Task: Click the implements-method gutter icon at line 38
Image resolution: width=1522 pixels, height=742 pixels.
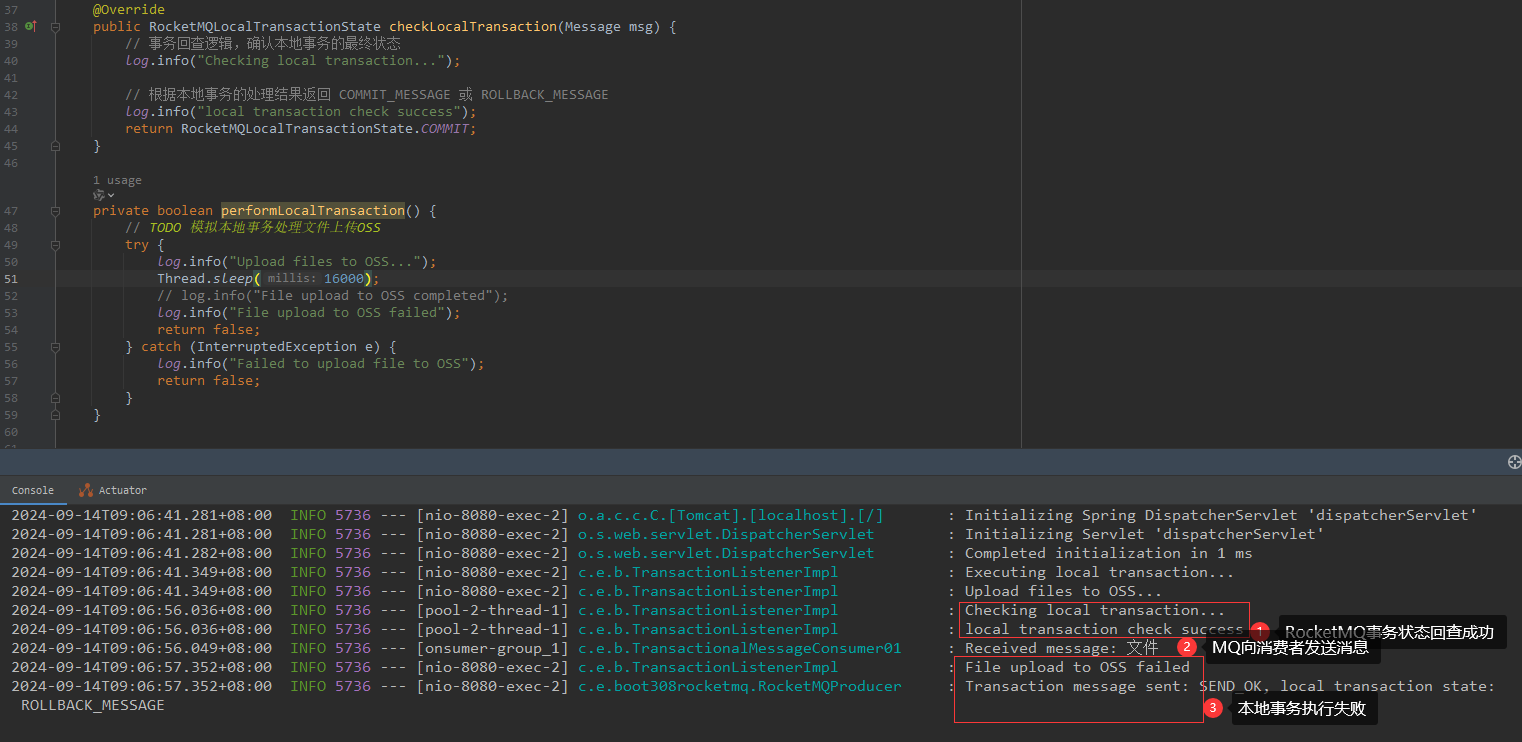Action: [x=30, y=27]
